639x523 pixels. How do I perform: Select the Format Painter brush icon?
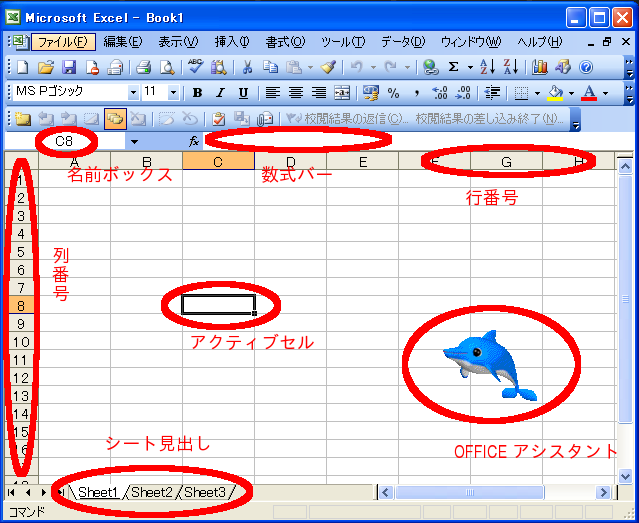[327, 67]
